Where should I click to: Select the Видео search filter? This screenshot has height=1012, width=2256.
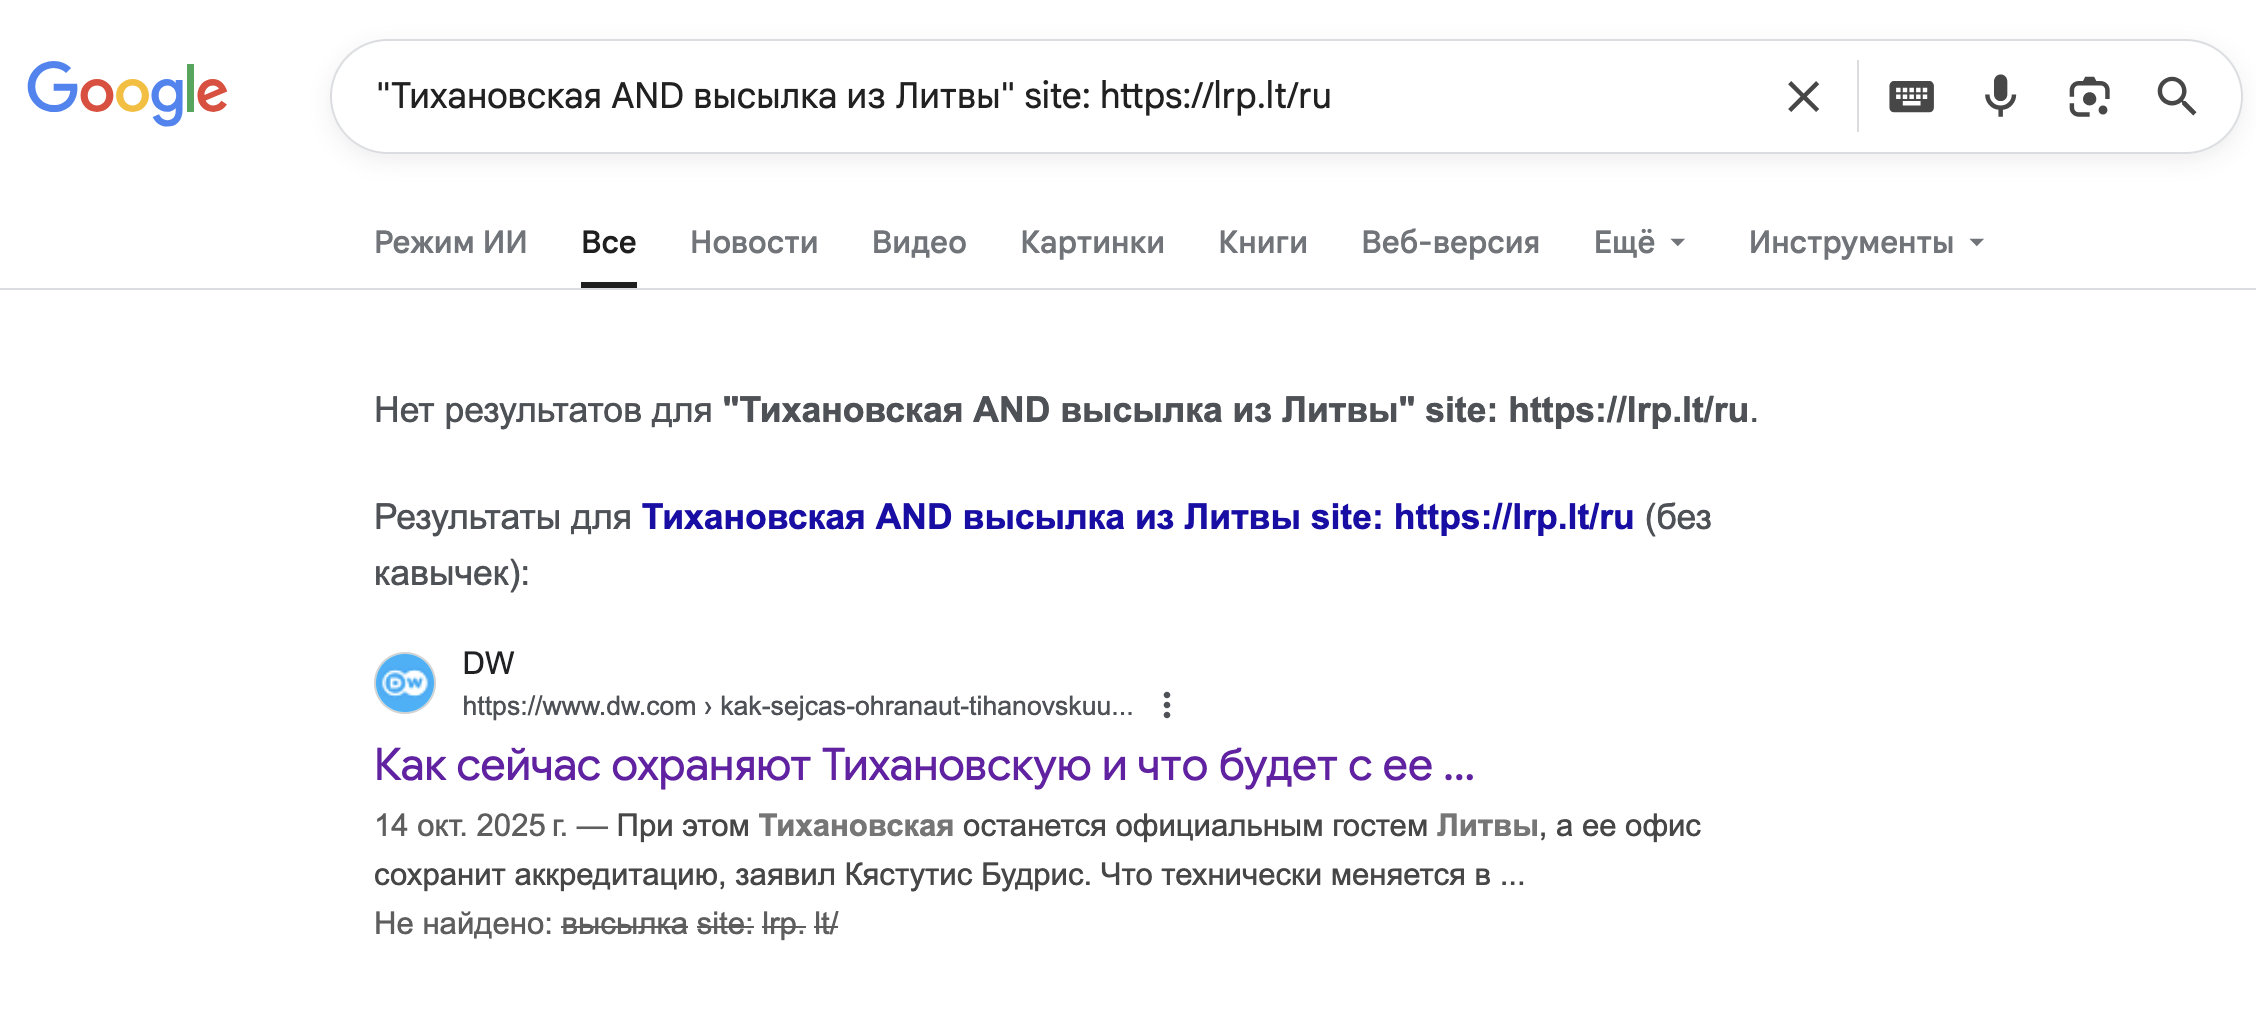tap(918, 242)
